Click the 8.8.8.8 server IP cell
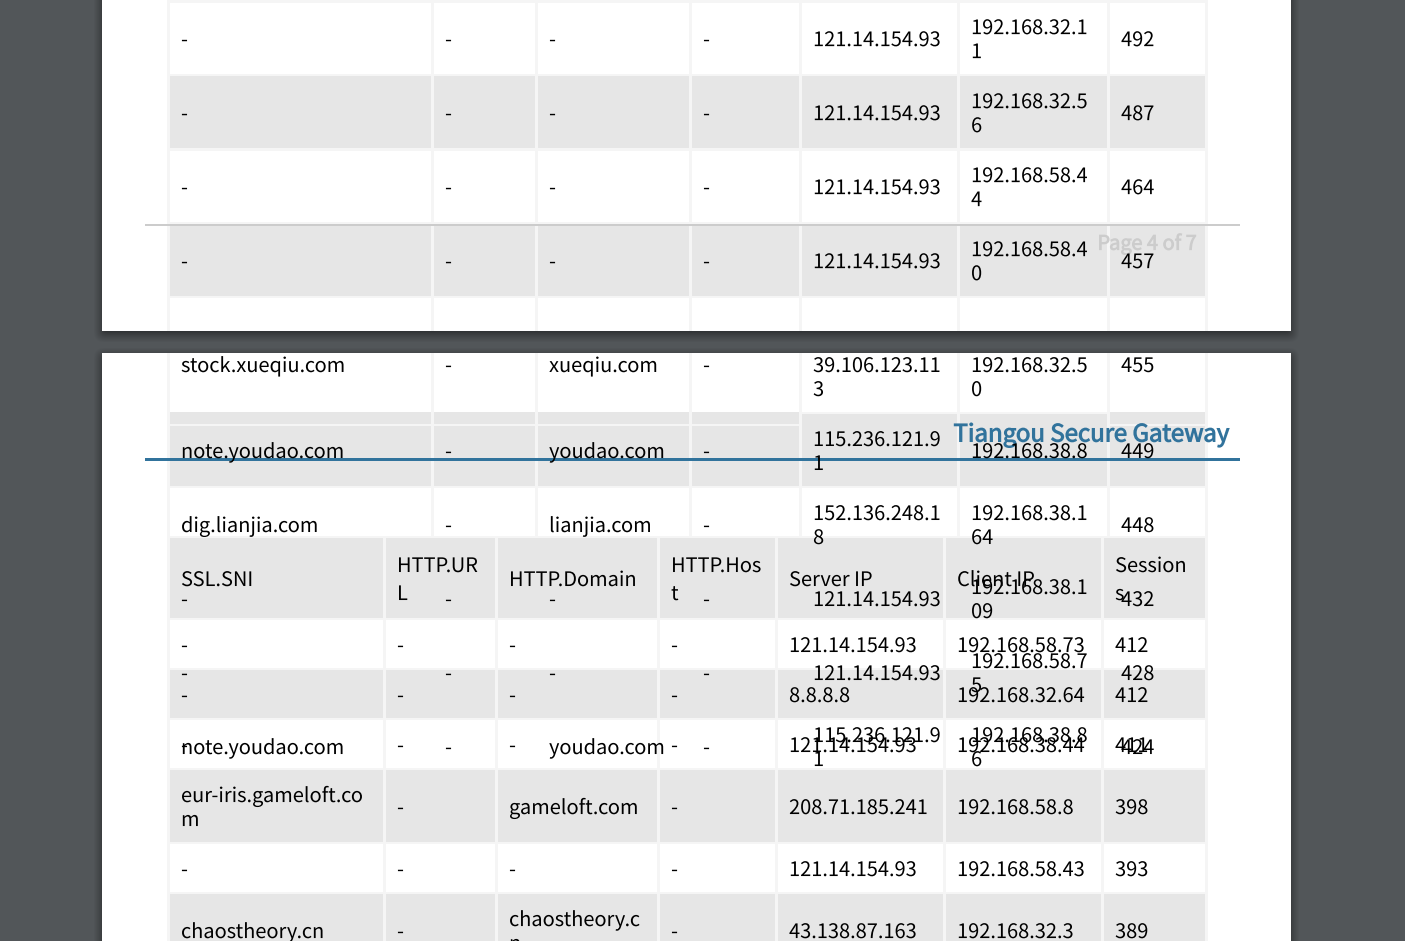Viewport: 1405px width, 941px height. [819, 695]
